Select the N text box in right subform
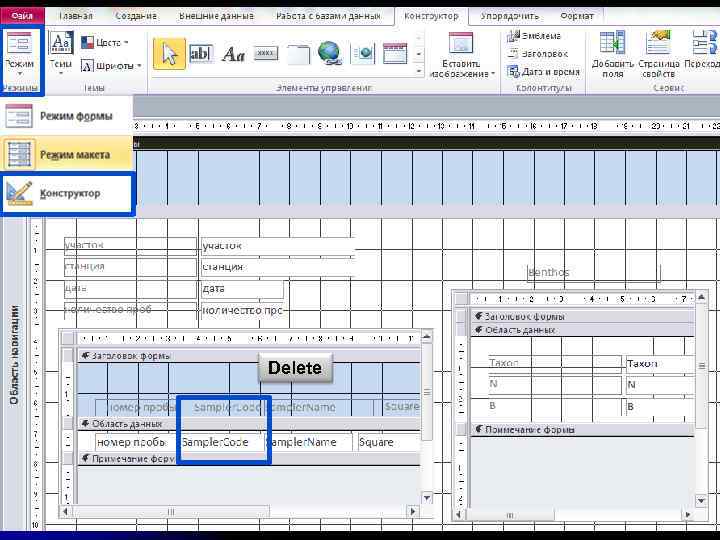The width and height of the screenshot is (720, 540). tap(659, 384)
